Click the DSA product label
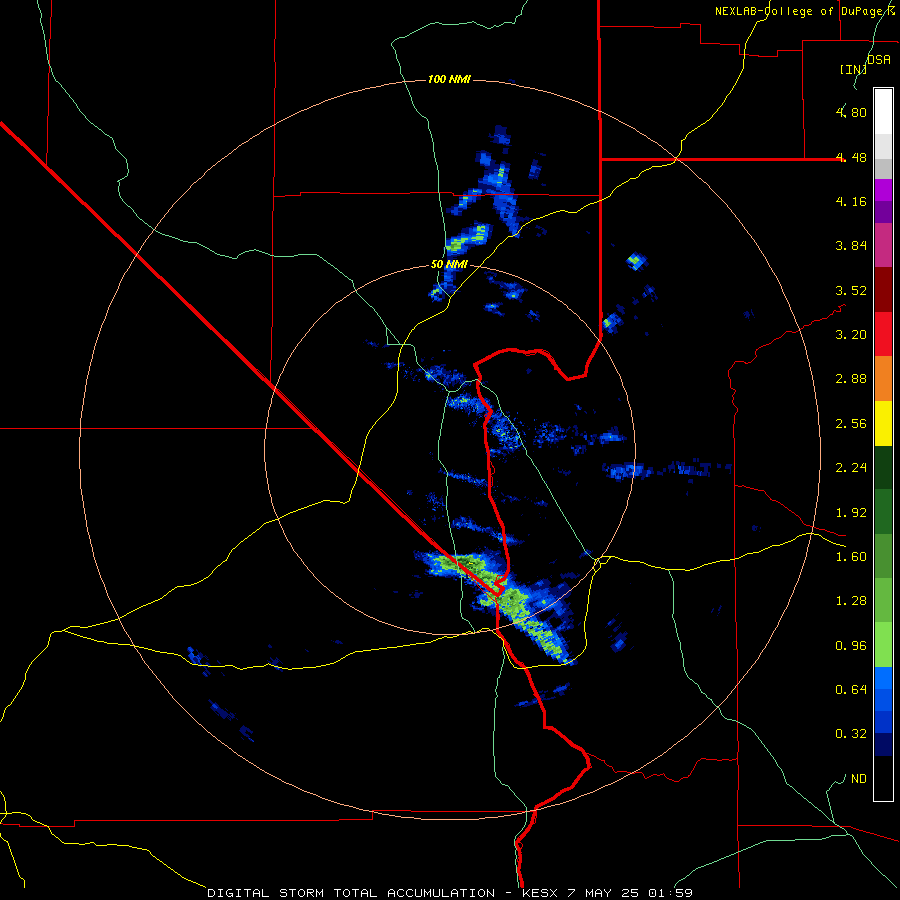900x900 pixels. [x=879, y=59]
